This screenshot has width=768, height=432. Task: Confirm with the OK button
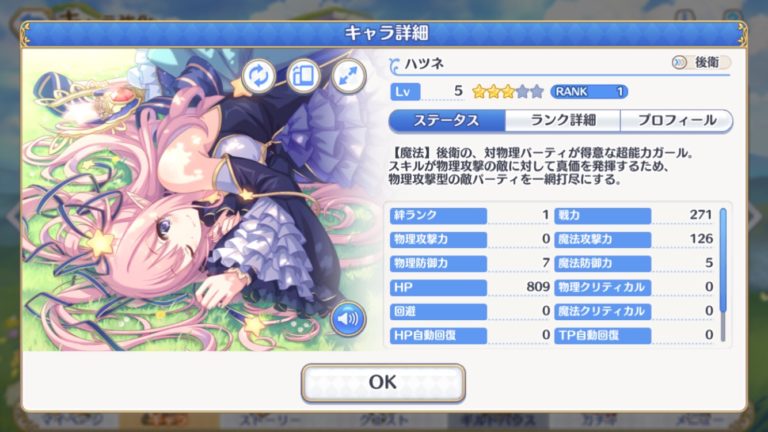(x=383, y=383)
